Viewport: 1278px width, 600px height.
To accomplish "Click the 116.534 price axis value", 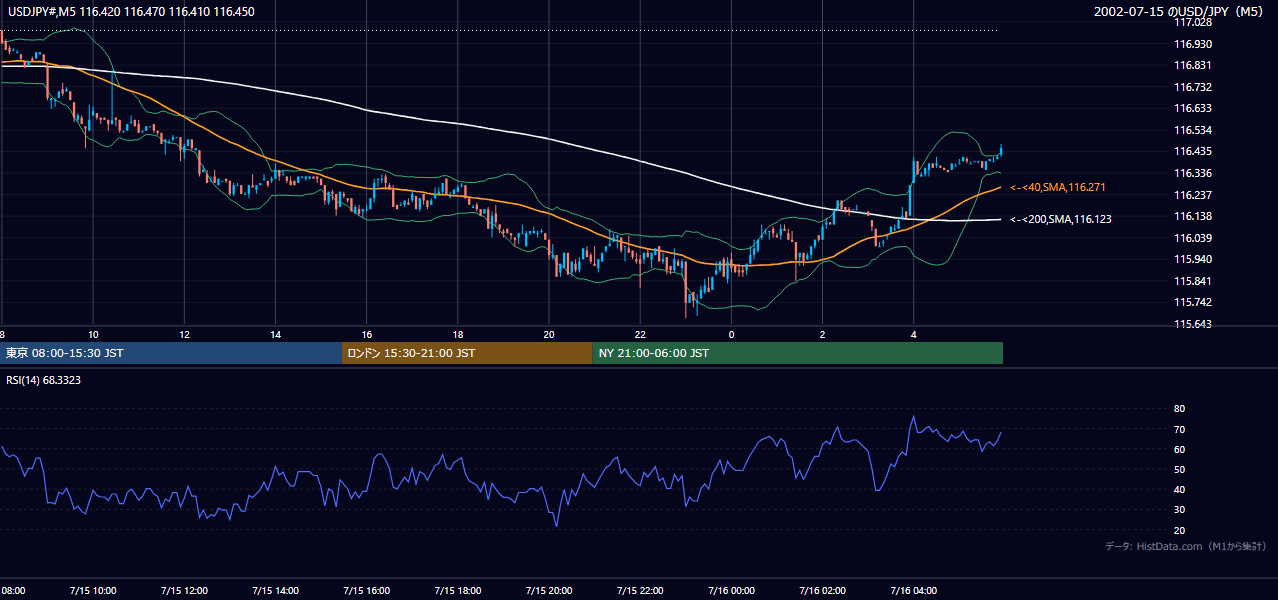I will tap(1194, 130).
